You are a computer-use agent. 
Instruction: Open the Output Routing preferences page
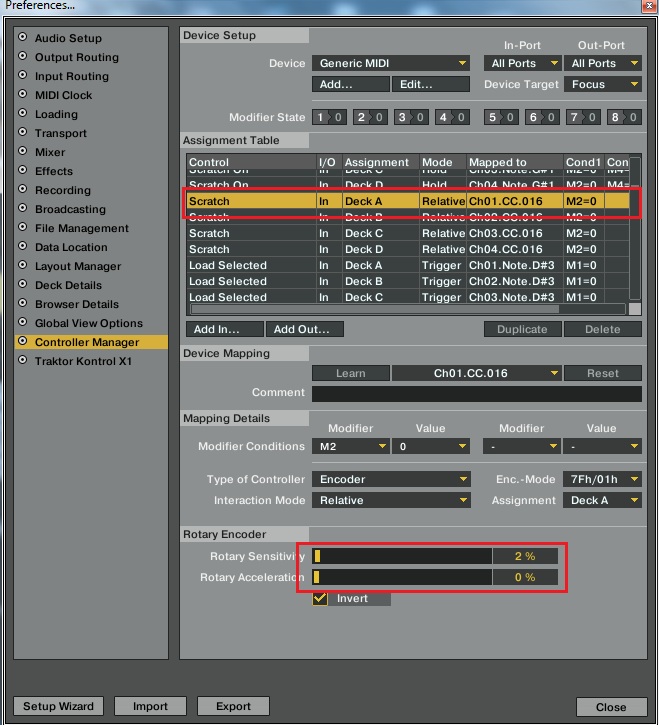(x=77, y=57)
